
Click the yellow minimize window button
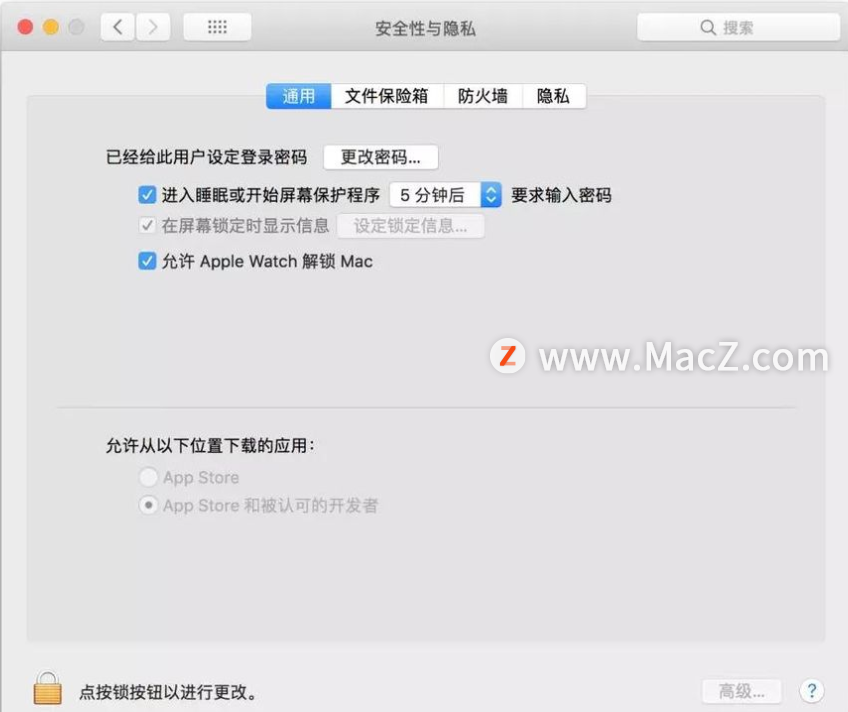[51, 27]
